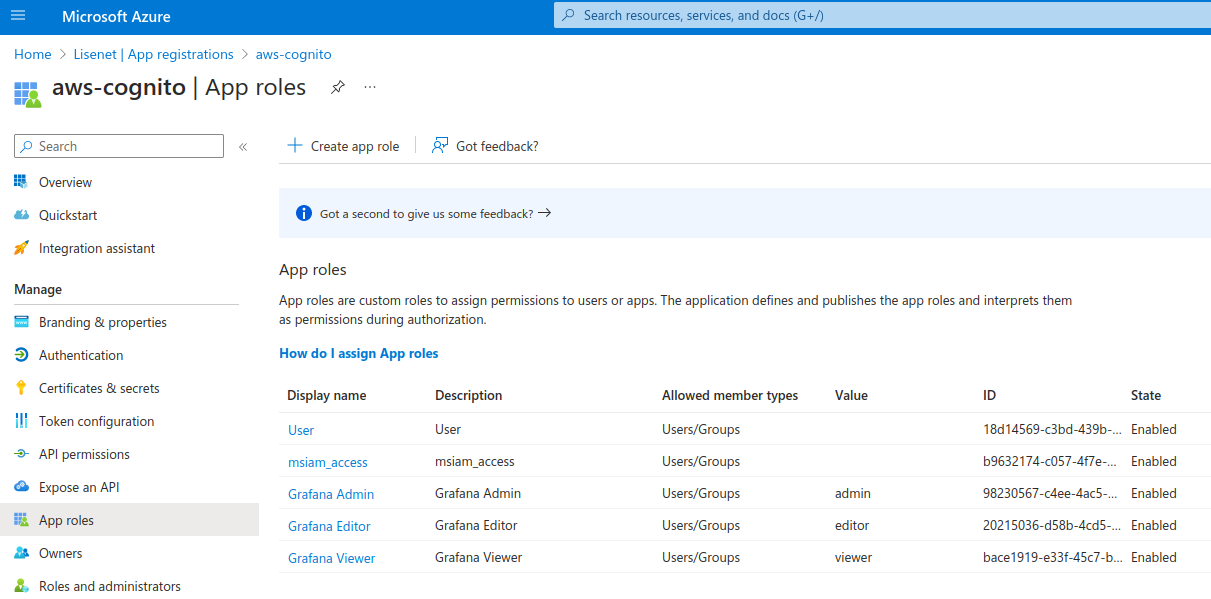The width and height of the screenshot is (1211, 599).
Task: Click the Display name column header
Action: tap(327, 395)
